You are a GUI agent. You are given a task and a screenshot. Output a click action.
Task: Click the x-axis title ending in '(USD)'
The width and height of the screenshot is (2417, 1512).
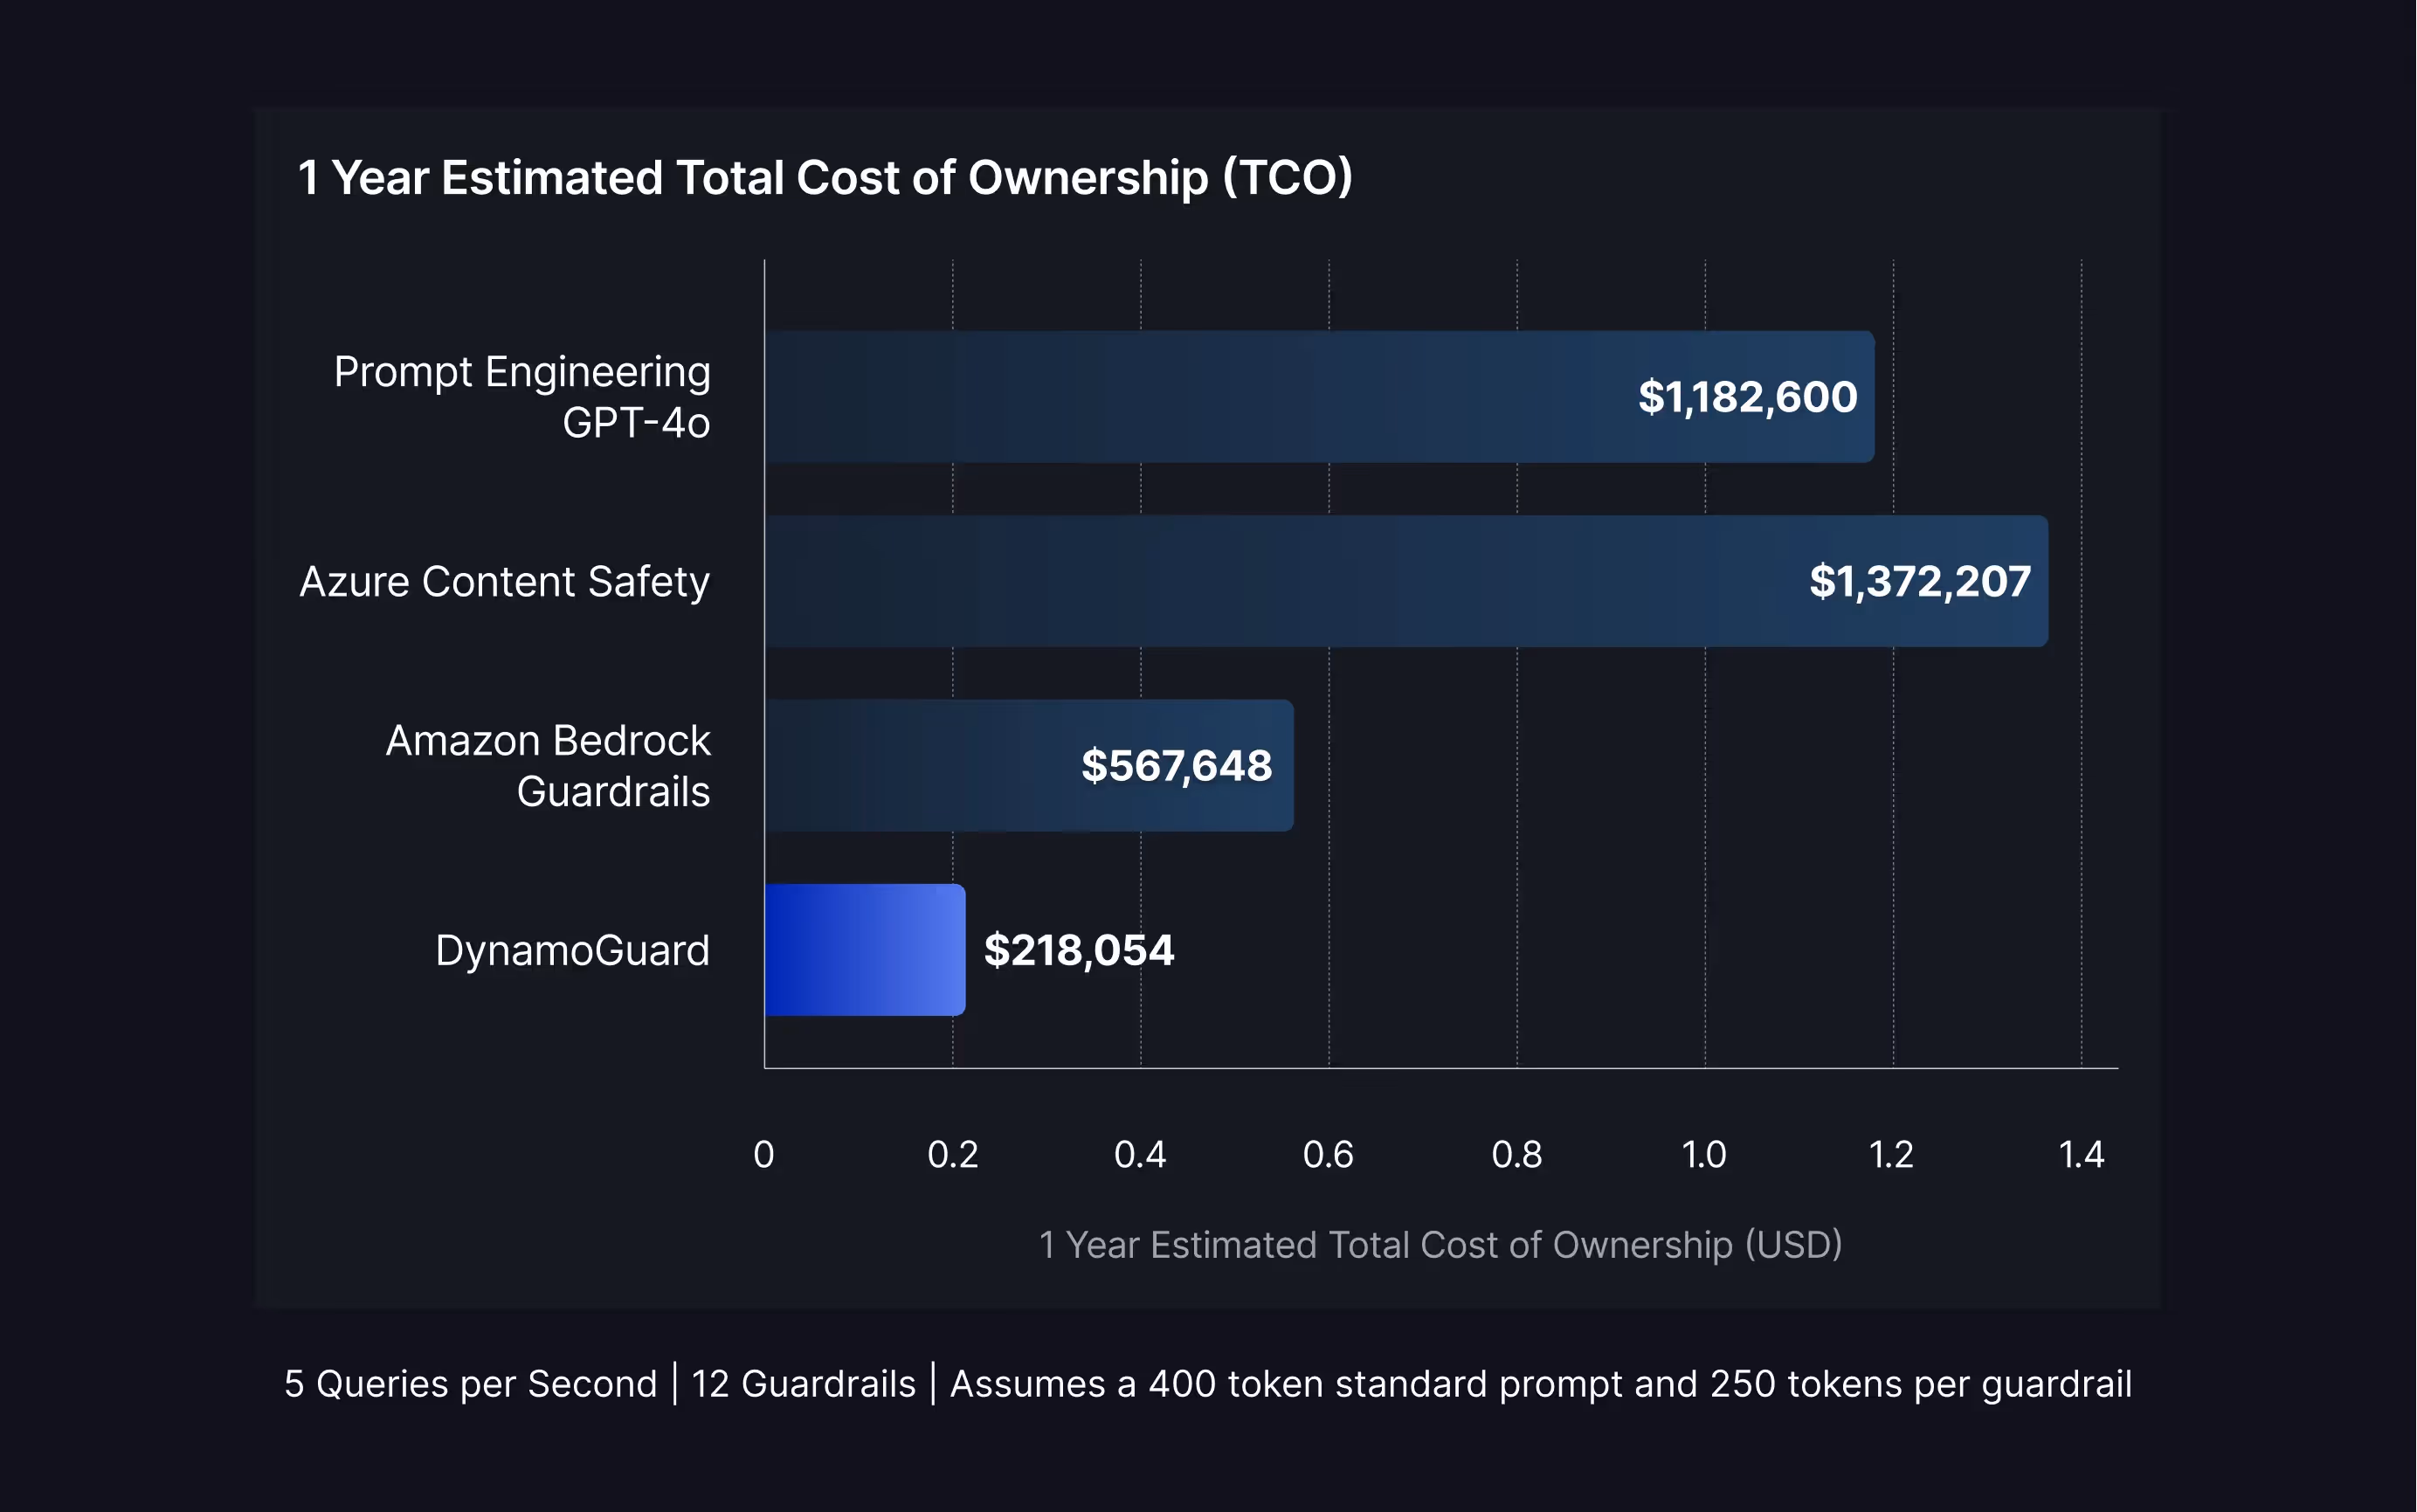click(1441, 1245)
